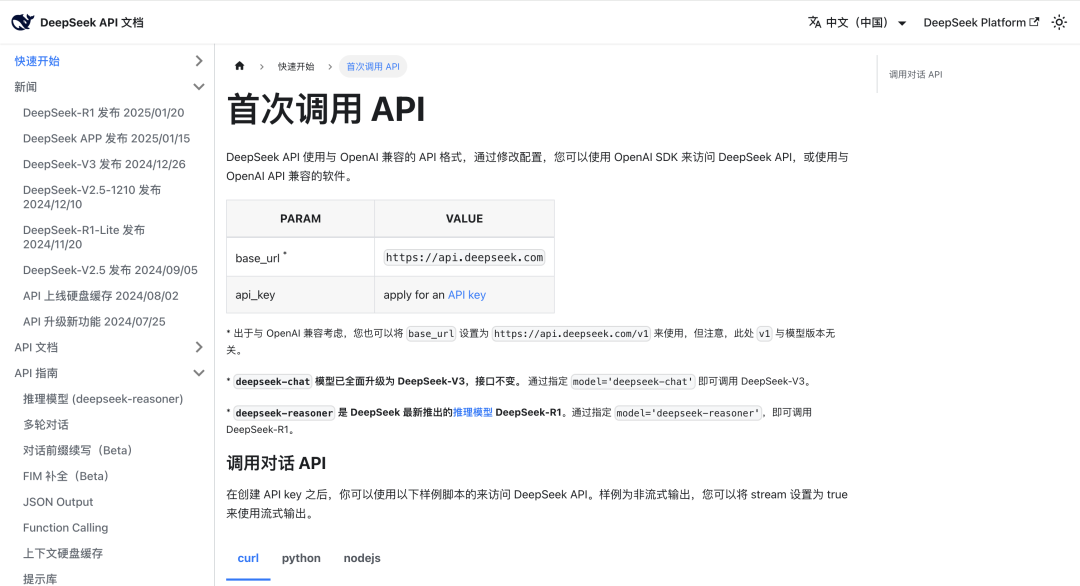Click the bold deepseek-reasoner code label
The image size is (1080, 586).
(x=284, y=413)
